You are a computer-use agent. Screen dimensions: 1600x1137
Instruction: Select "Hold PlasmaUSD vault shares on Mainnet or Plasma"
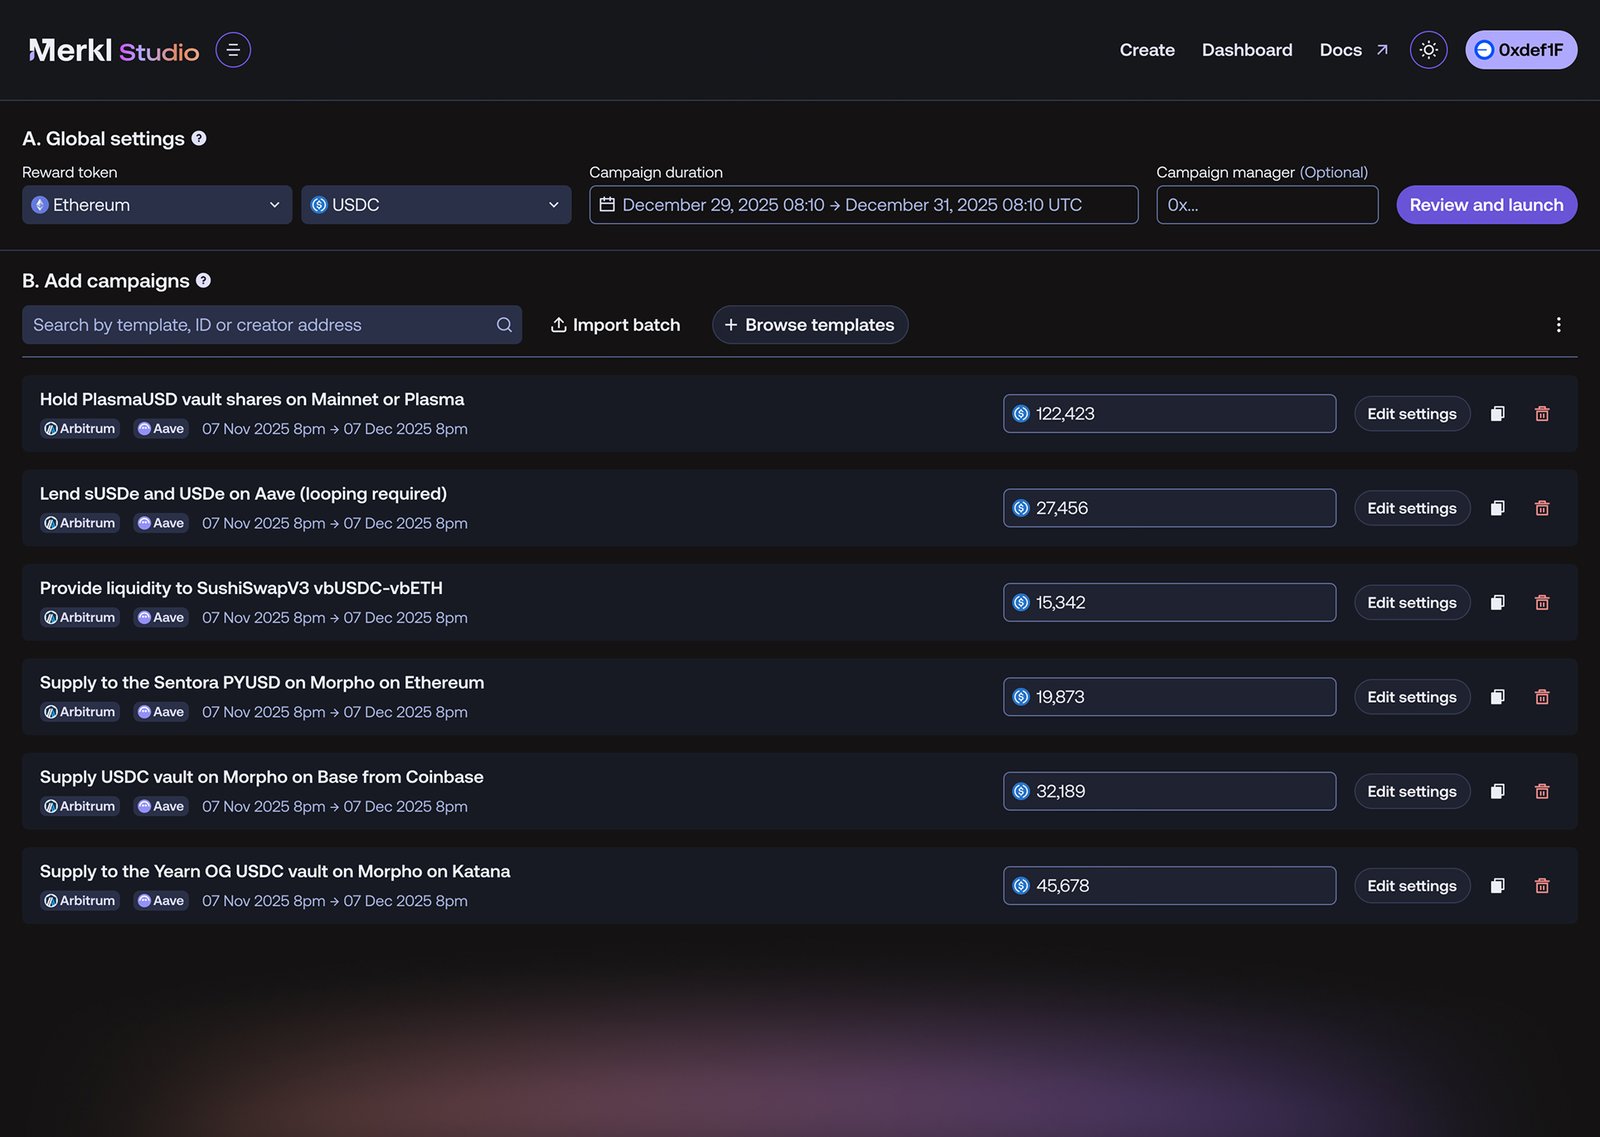point(252,399)
